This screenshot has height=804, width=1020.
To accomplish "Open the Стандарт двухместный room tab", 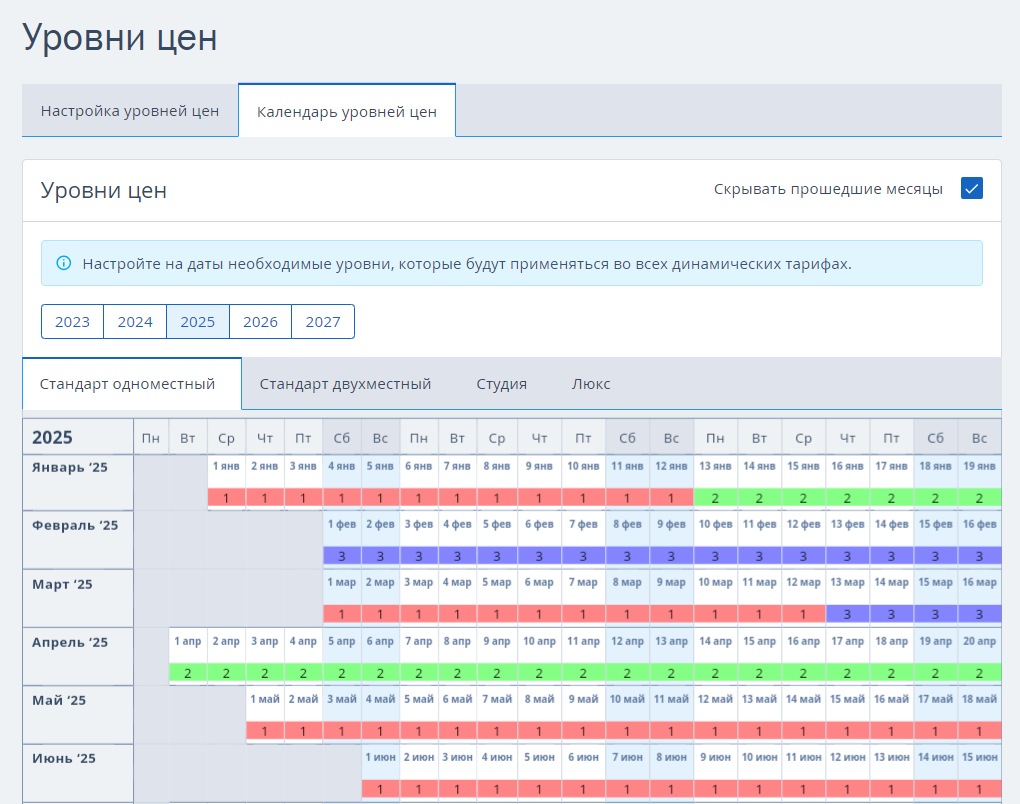I will point(345,384).
